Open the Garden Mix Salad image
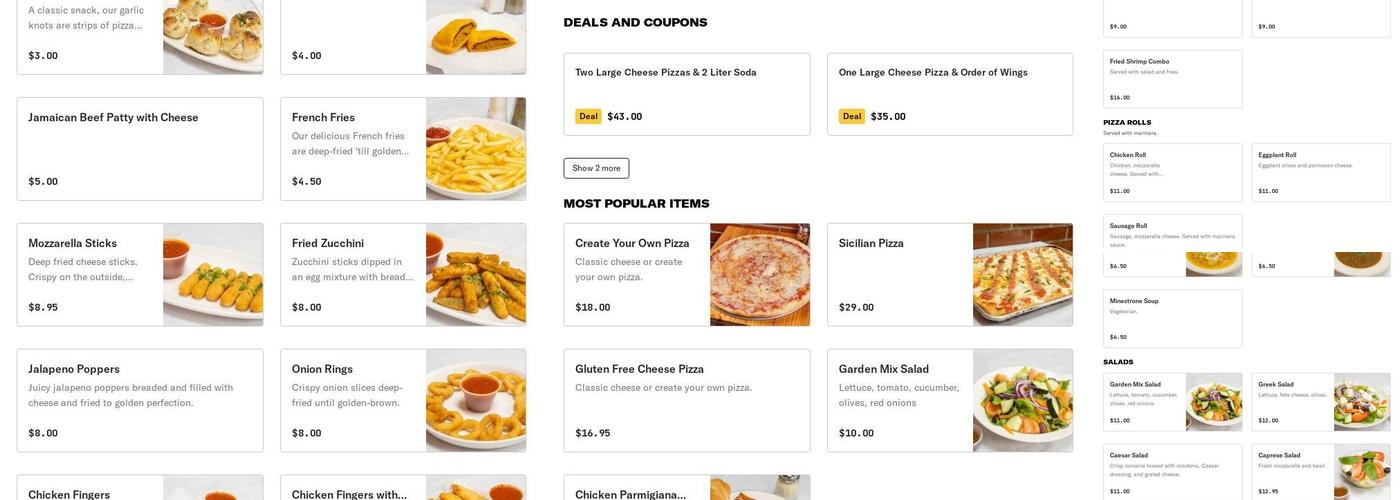 (x=1022, y=400)
